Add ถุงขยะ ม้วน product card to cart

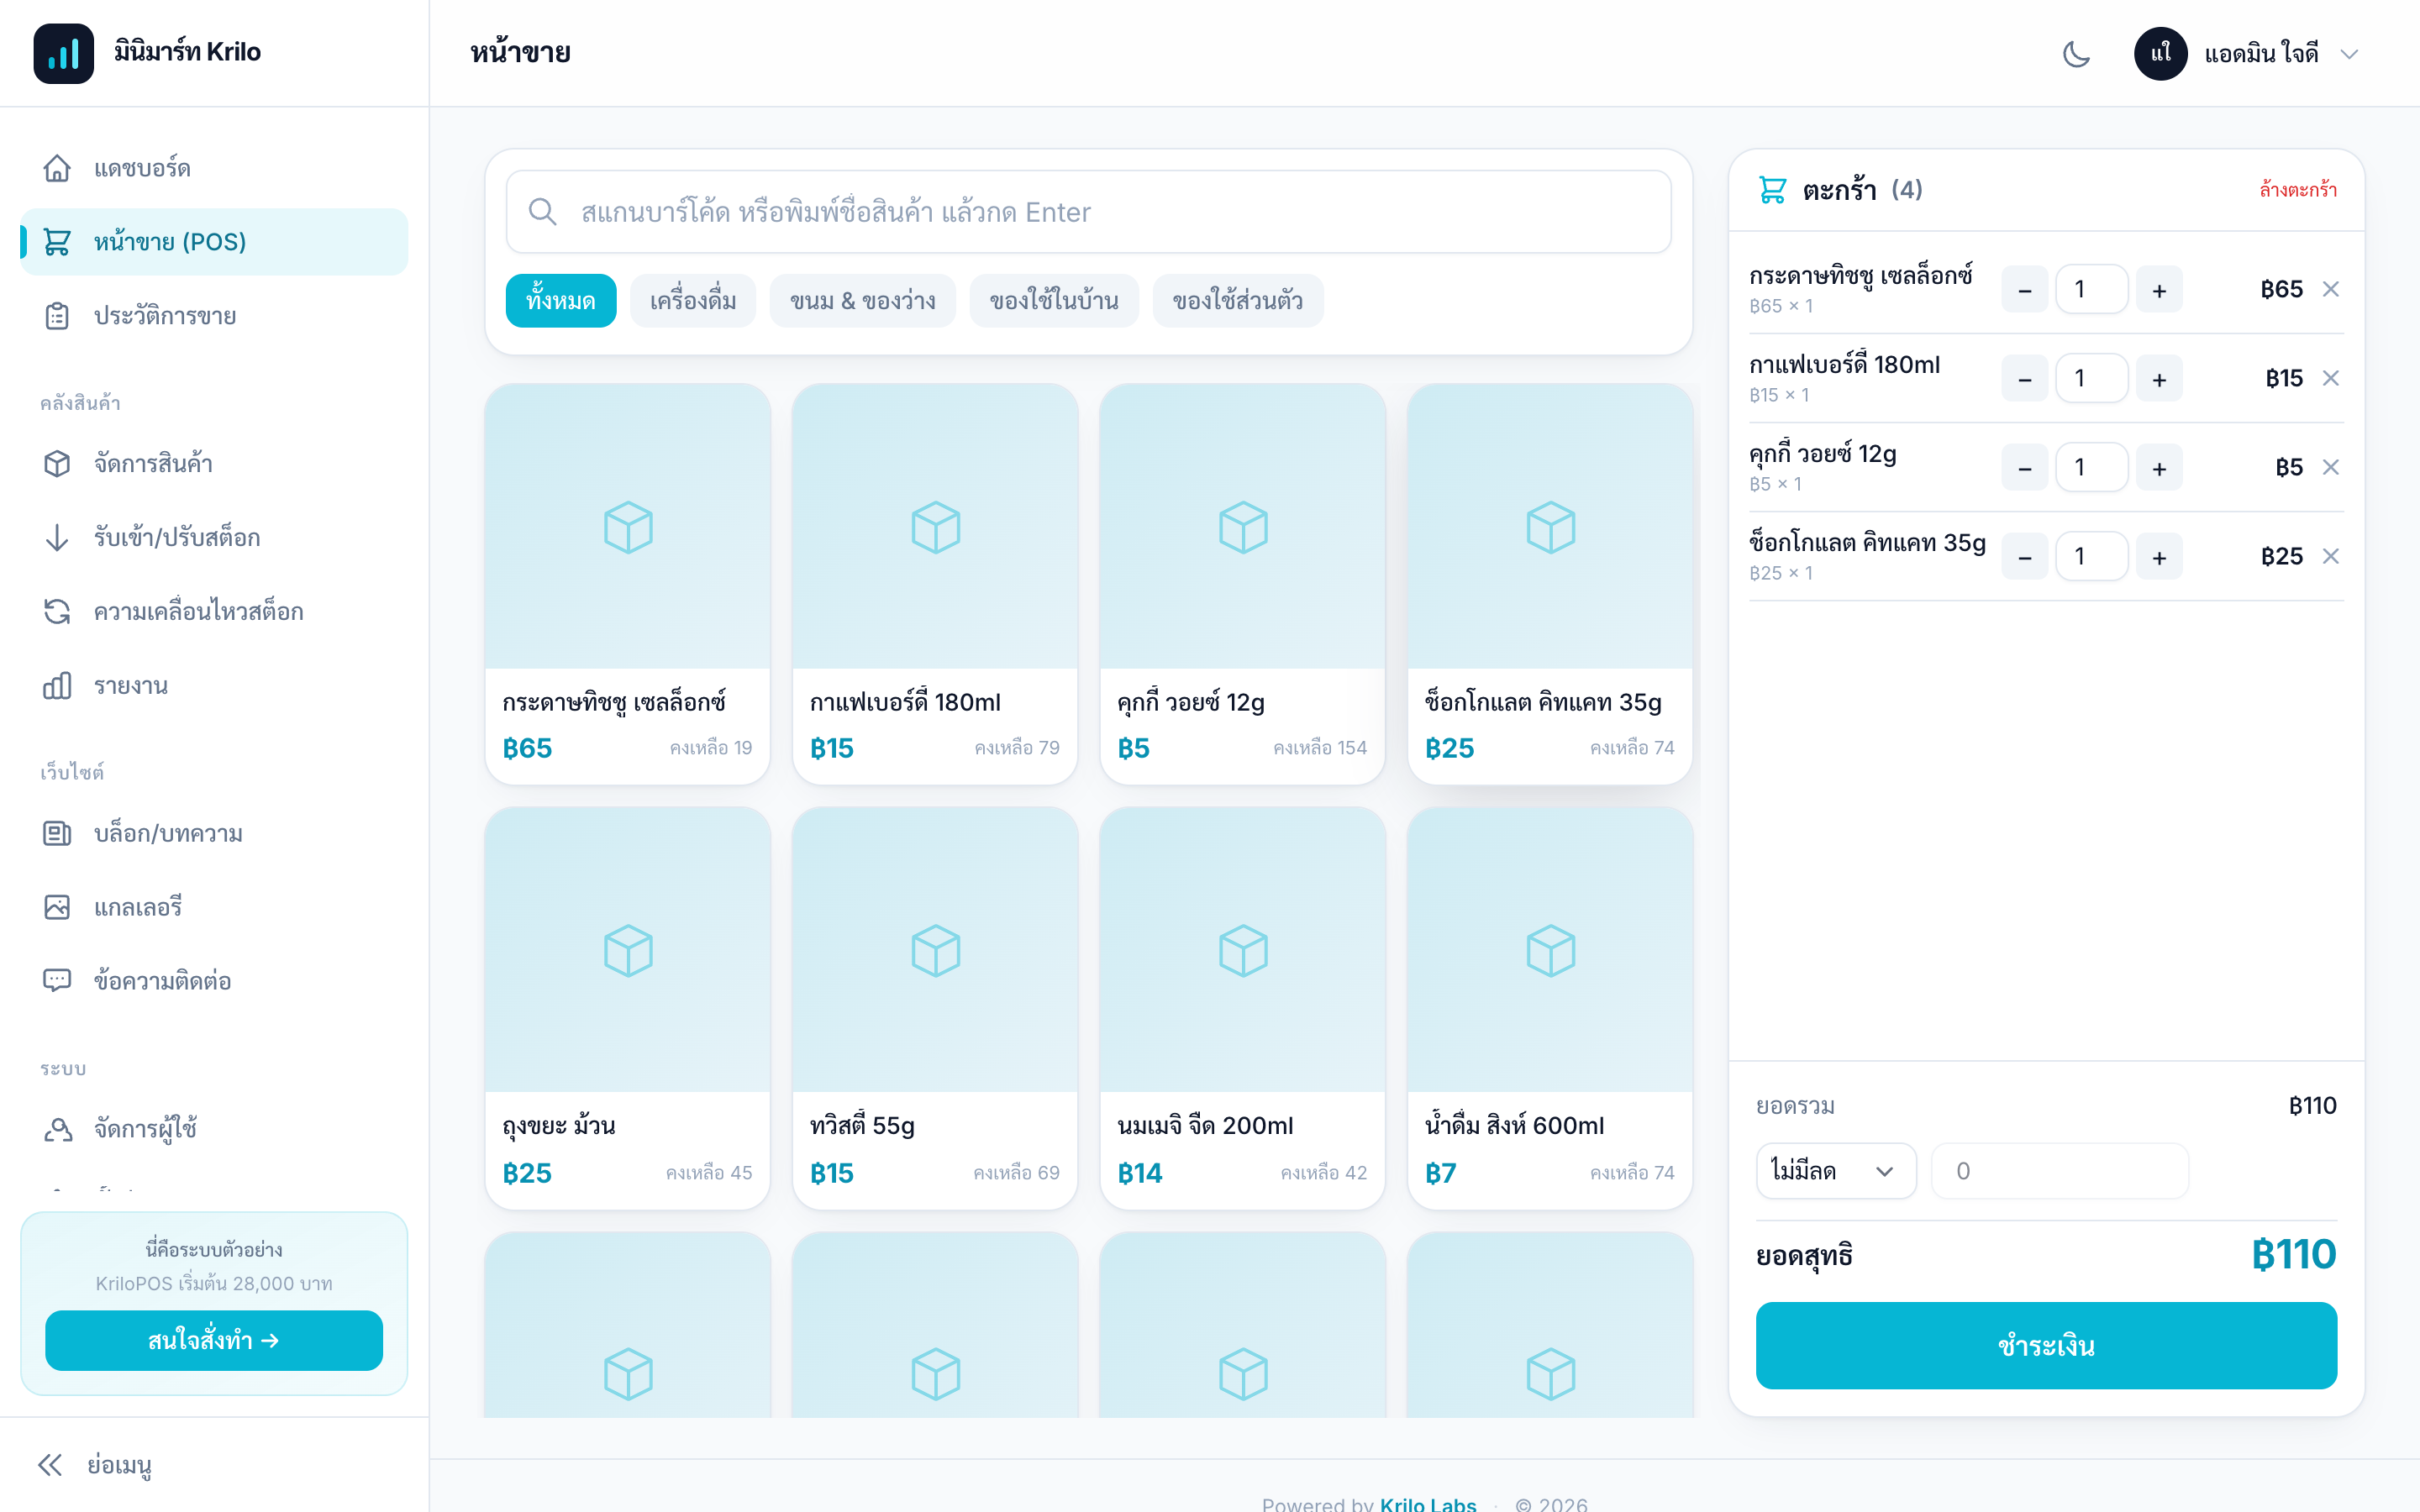pyautogui.click(x=628, y=1008)
